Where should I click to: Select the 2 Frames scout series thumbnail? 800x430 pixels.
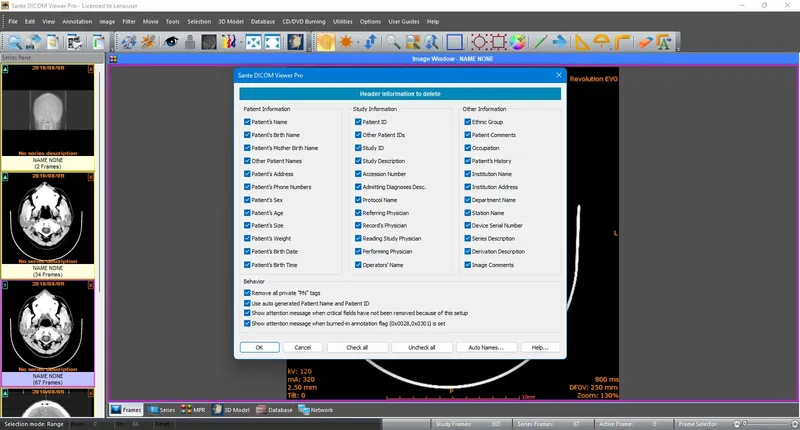[x=48, y=117]
